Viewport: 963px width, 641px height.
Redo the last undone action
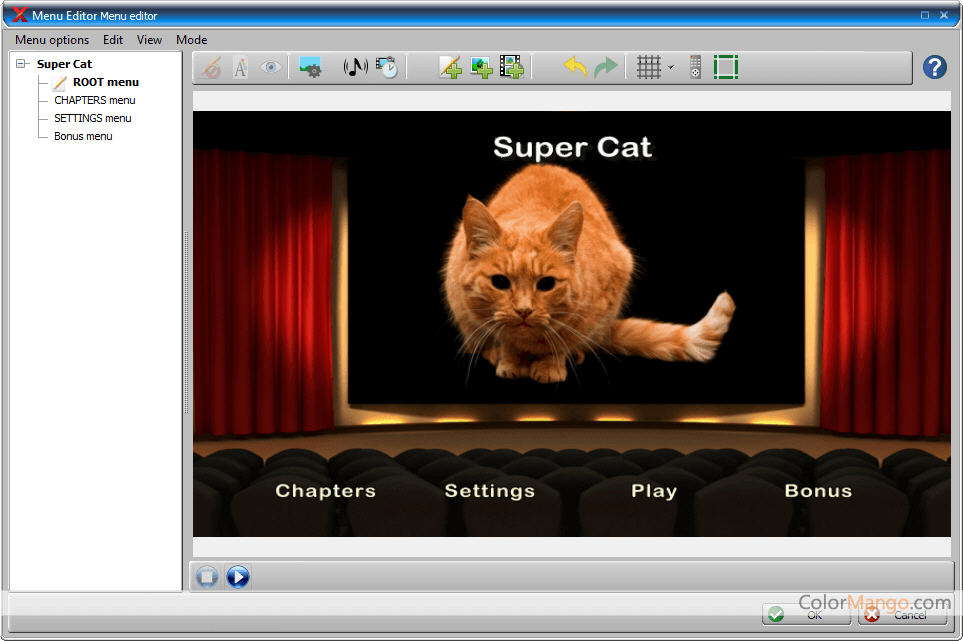[606, 68]
